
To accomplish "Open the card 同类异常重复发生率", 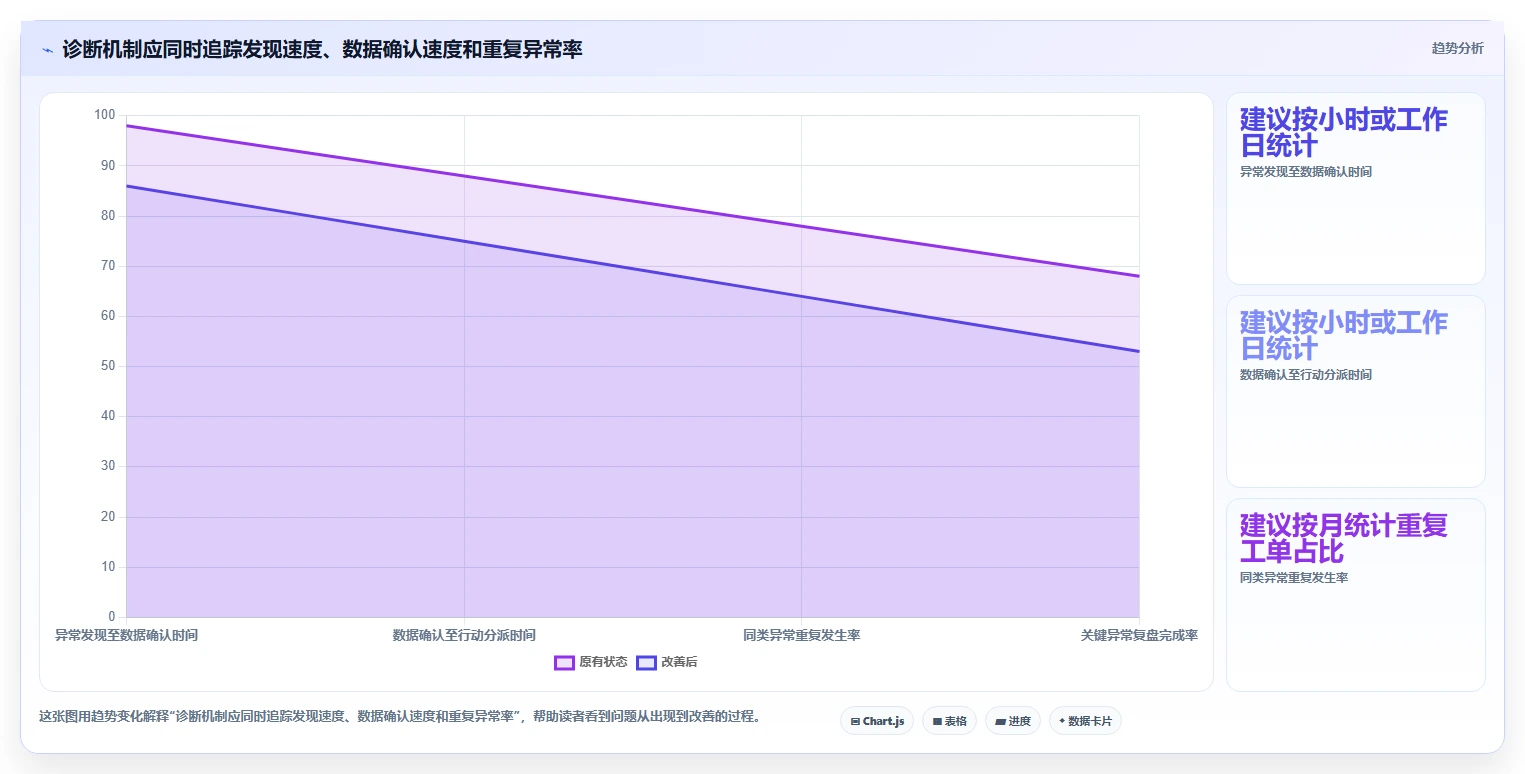I will (x=1355, y=594).
